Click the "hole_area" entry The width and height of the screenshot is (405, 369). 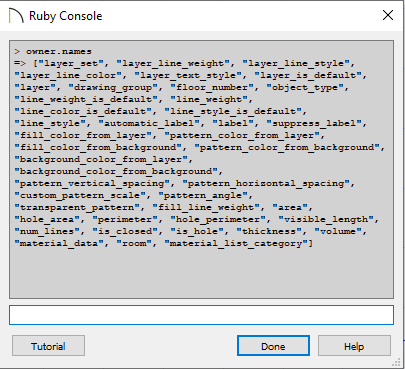[47, 220]
